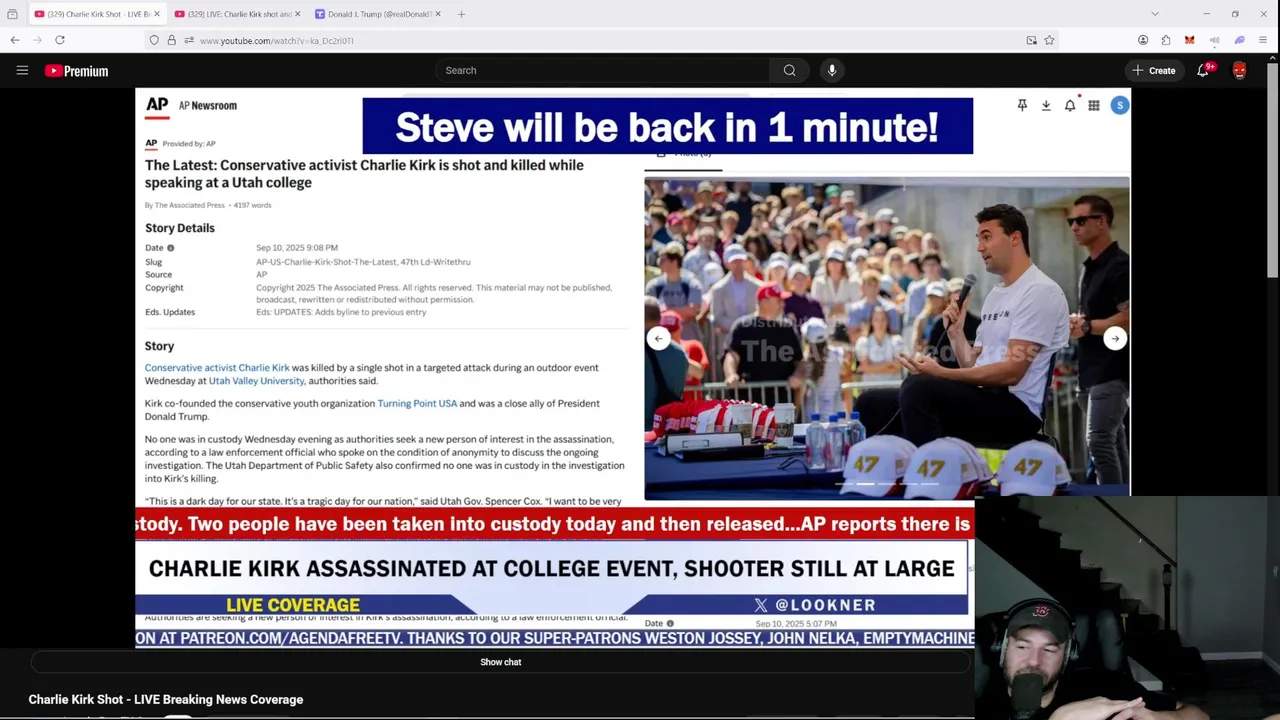Click the video title 'Charlie Kirk Shot - LIVE Breaking News Coverage'

tap(166, 699)
